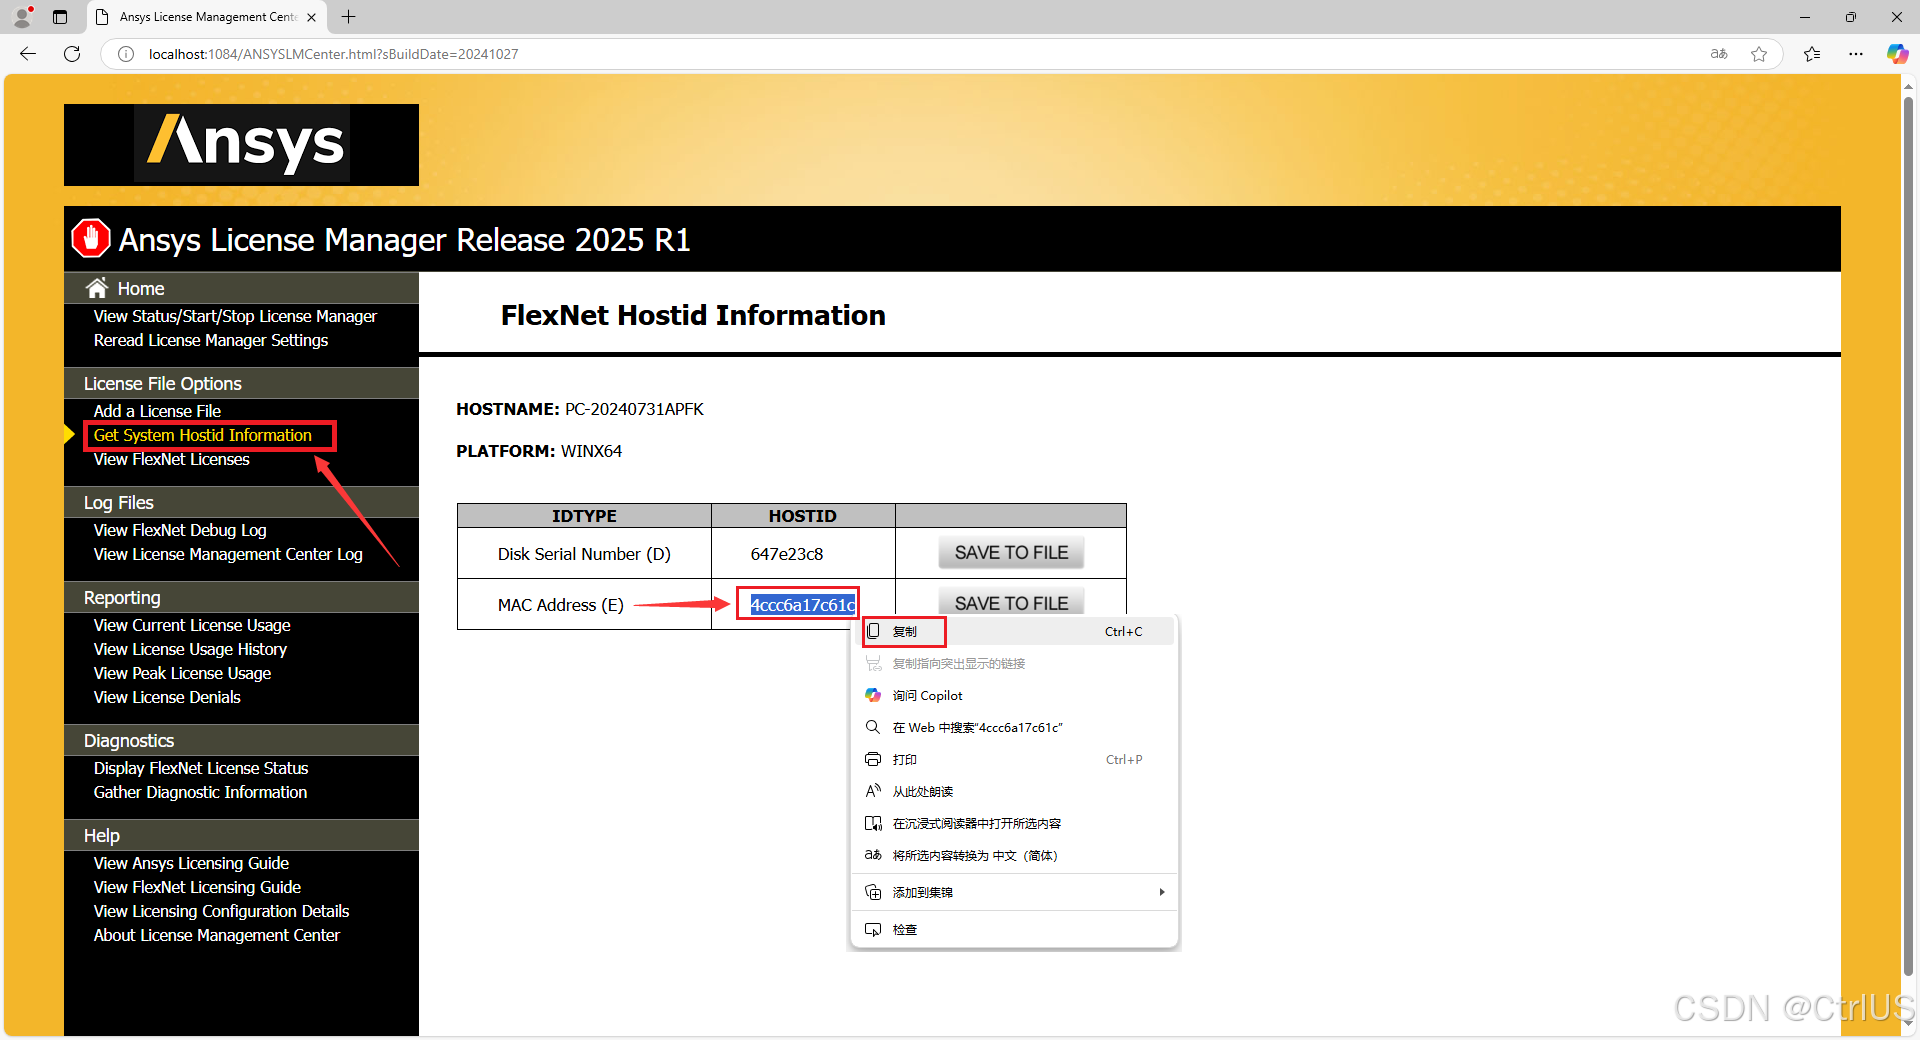Image resolution: width=1920 pixels, height=1040 pixels.
Task: Open View Licensing Configuration Details
Action: tap(221, 911)
